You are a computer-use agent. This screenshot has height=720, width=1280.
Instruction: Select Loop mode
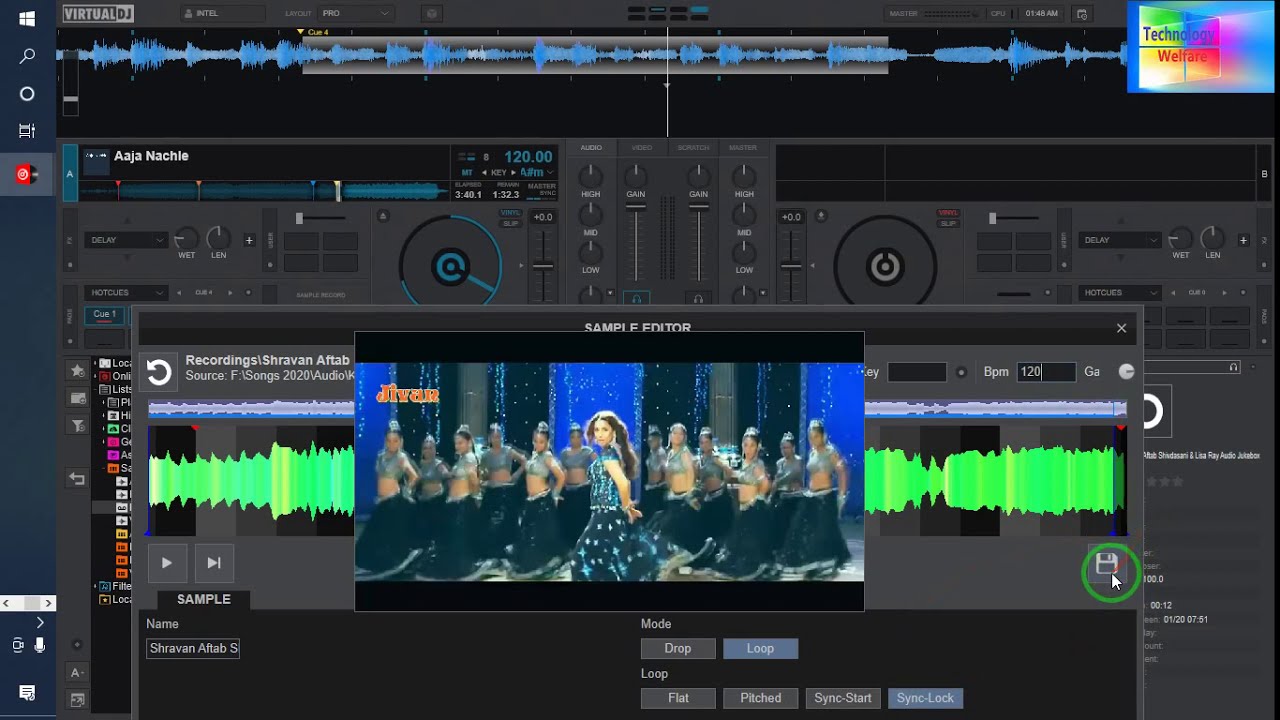(760, 648)
